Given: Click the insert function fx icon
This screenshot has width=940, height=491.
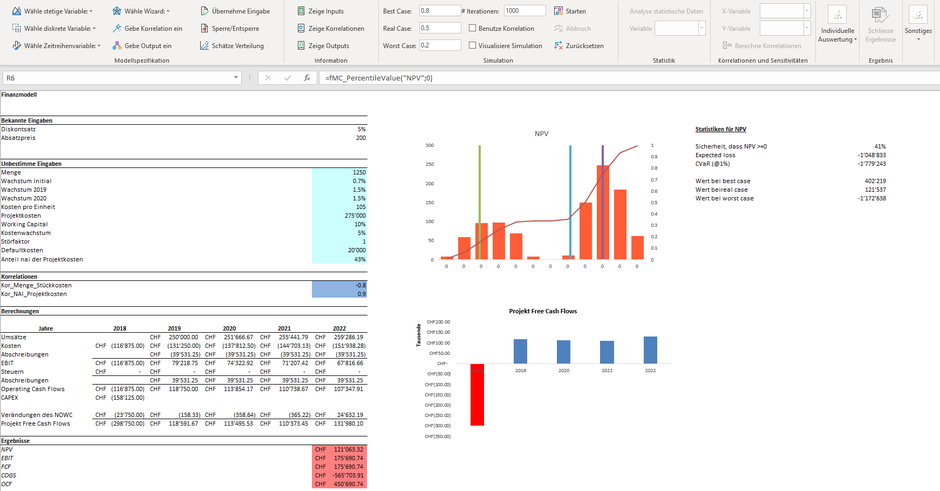Looking at the screenshot, I should pyautogui.click(x=306, y=78).
